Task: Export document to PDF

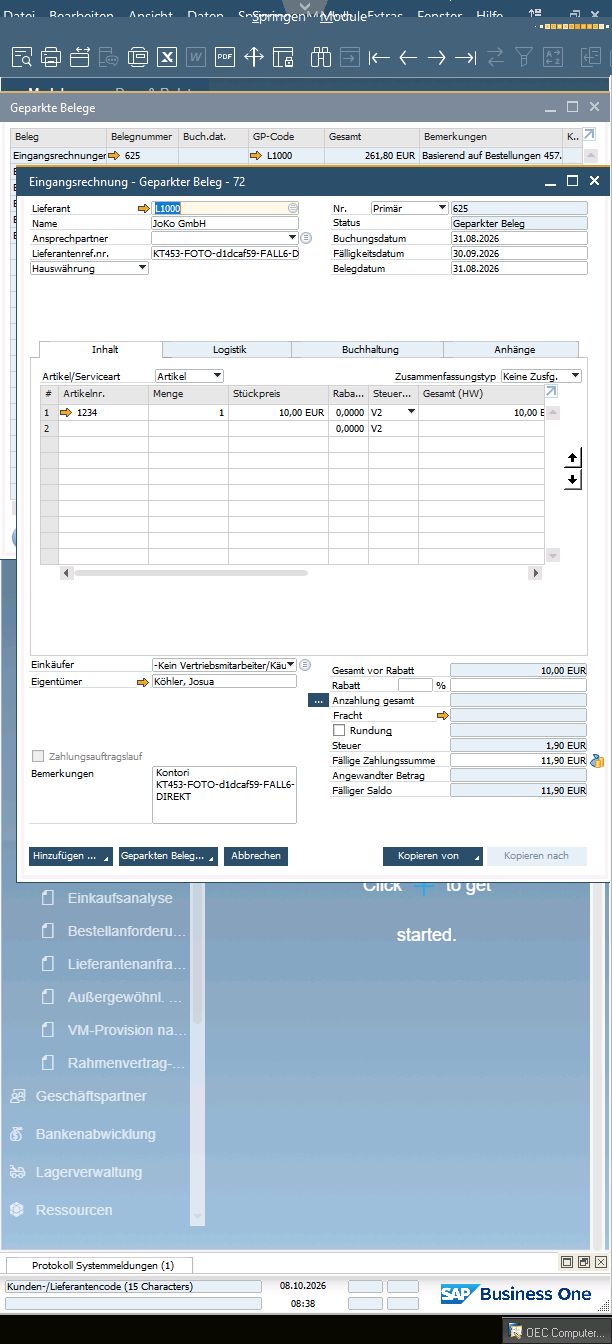Action: (225, 57)
